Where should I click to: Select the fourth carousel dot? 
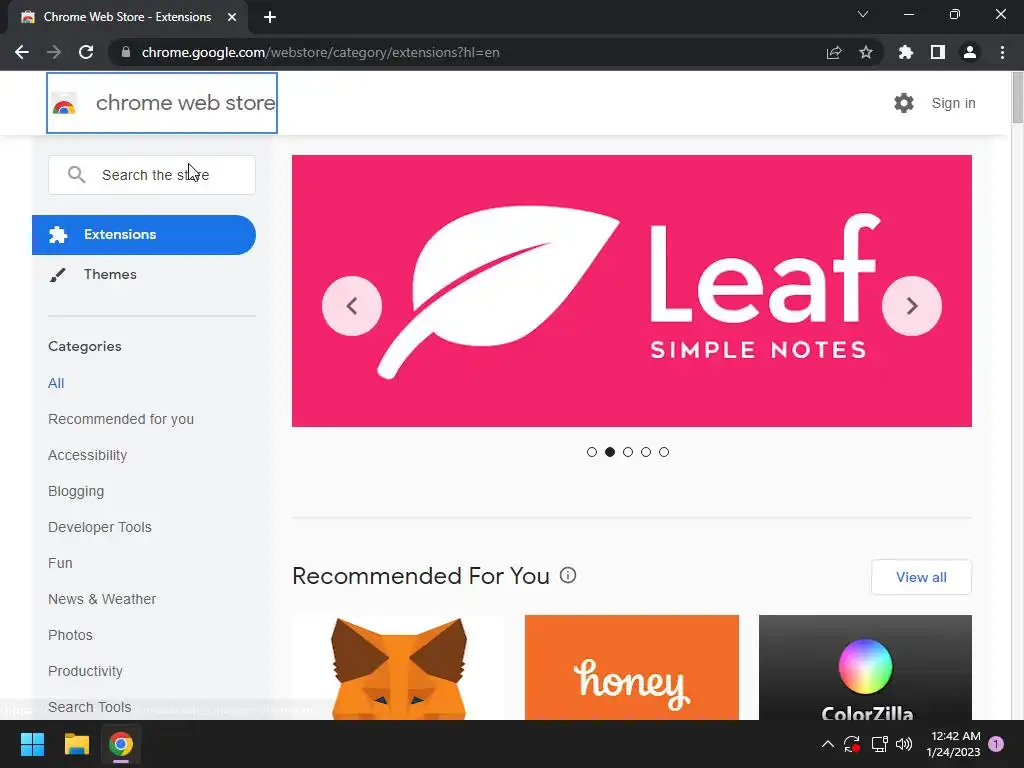(646, 452)
